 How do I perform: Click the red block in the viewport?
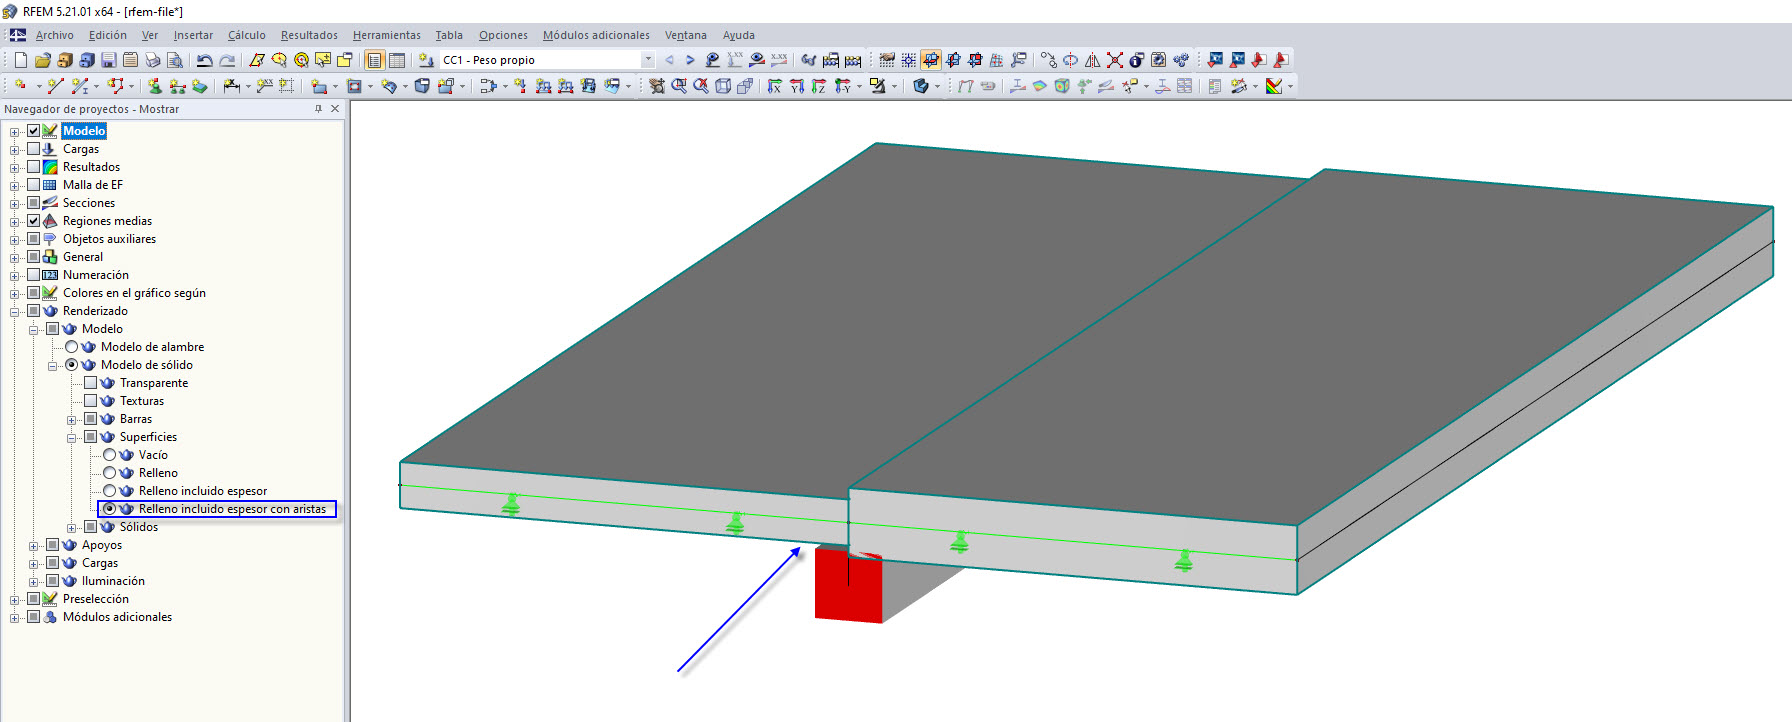848,585
